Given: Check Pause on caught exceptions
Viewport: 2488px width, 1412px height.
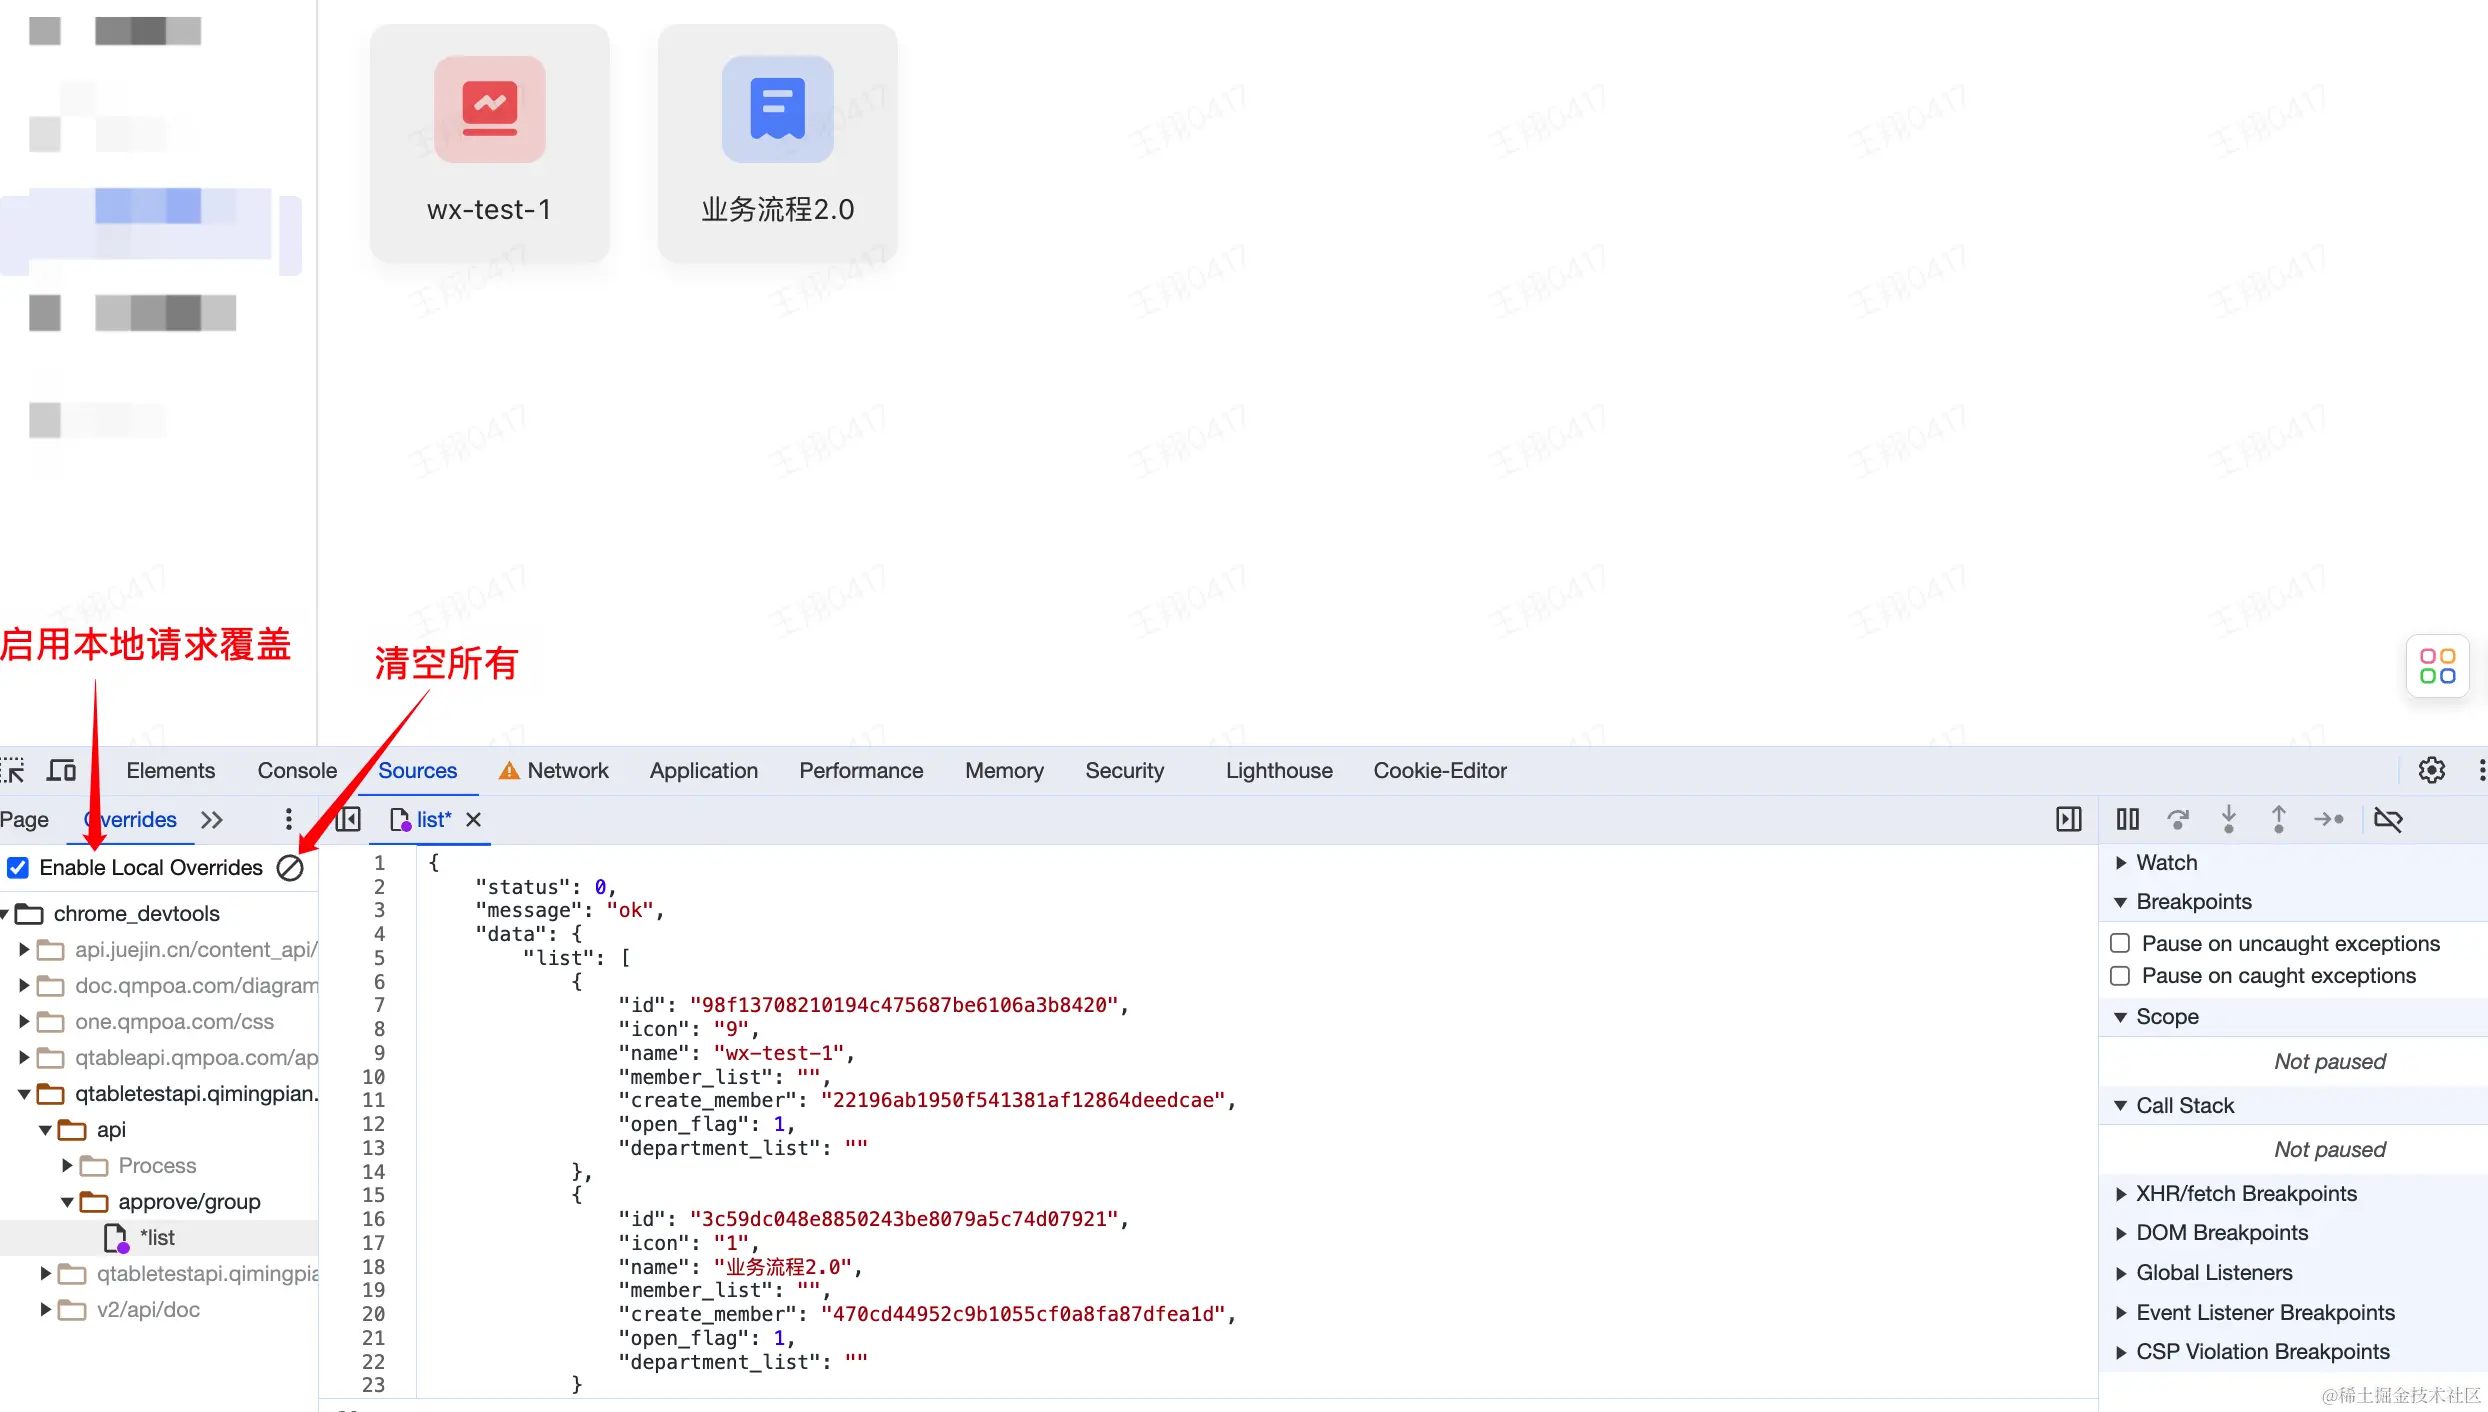Looking at the screenshot, I should (2120, 976).
